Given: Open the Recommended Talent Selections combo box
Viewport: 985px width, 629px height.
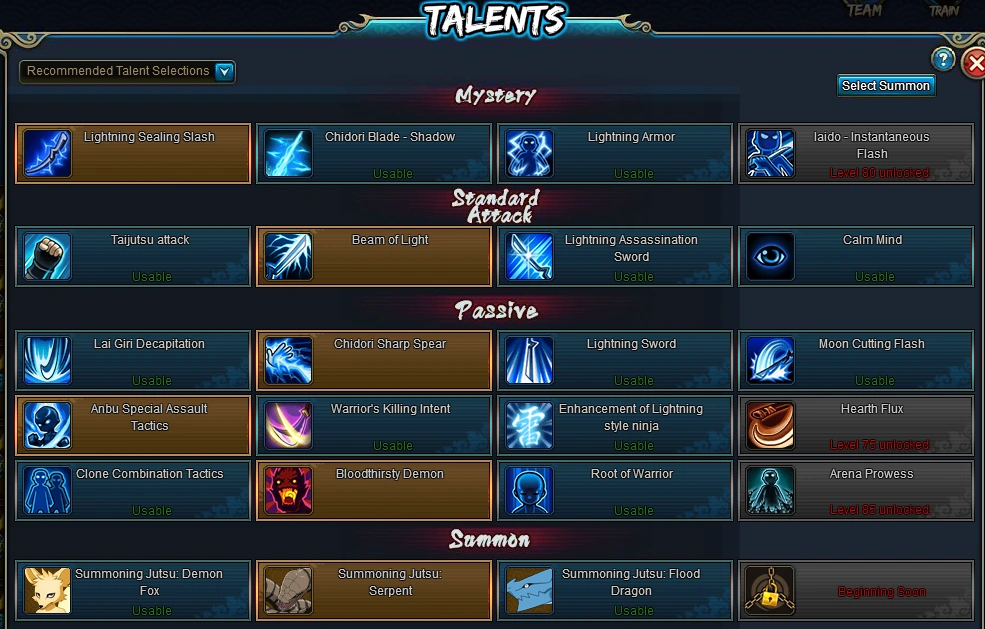Looking at the screenshot, I should 128,72.
